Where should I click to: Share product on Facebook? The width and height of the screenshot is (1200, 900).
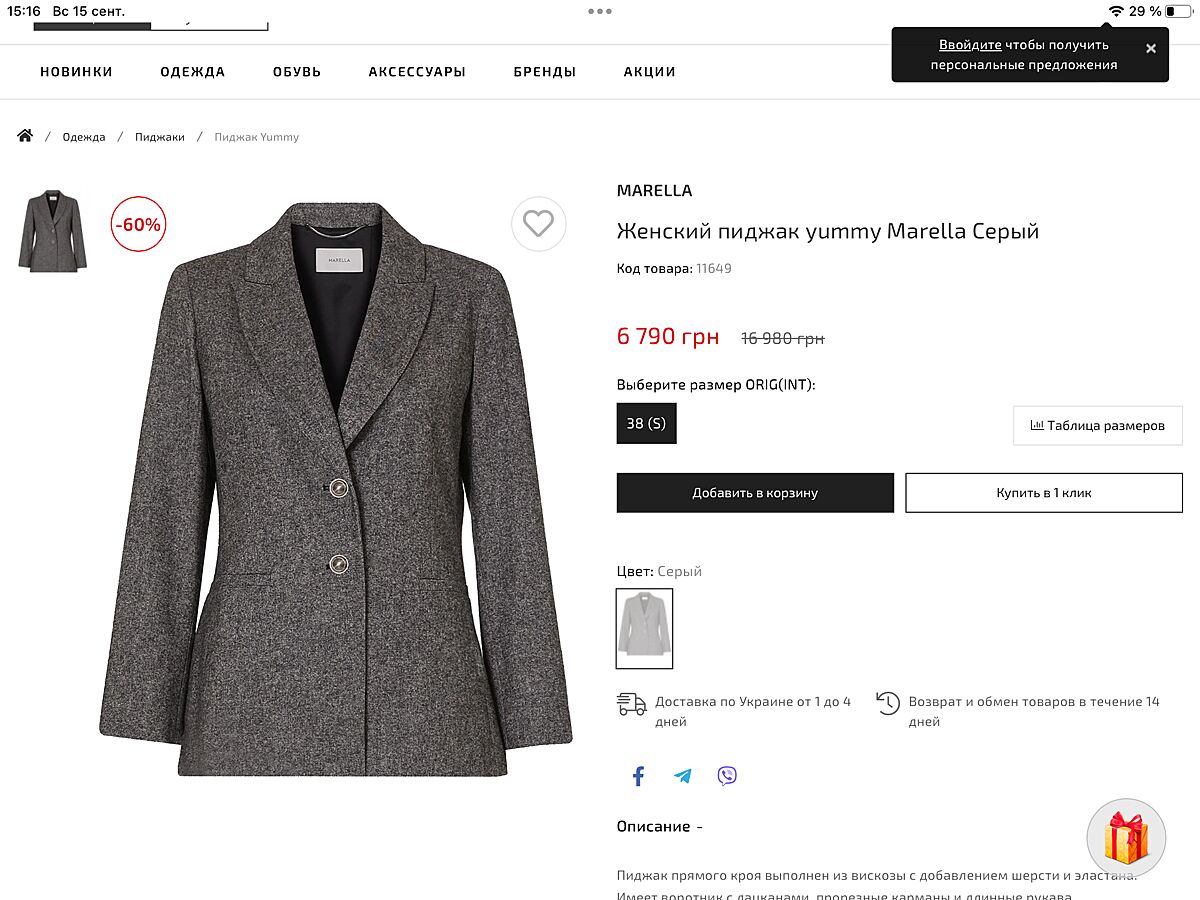point(638,776)
